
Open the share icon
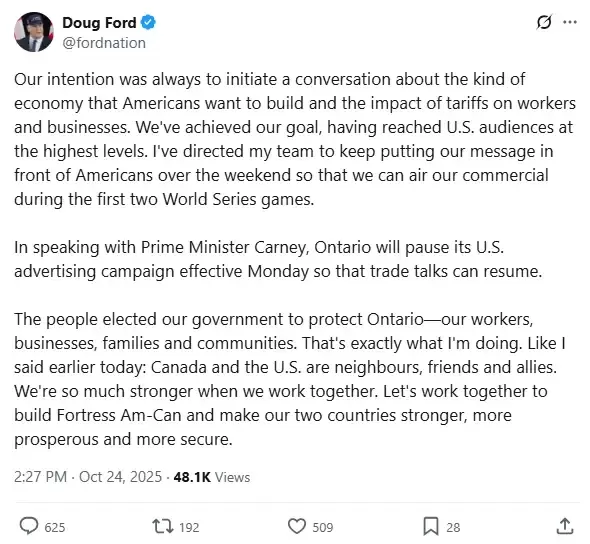tap(565, 526)
